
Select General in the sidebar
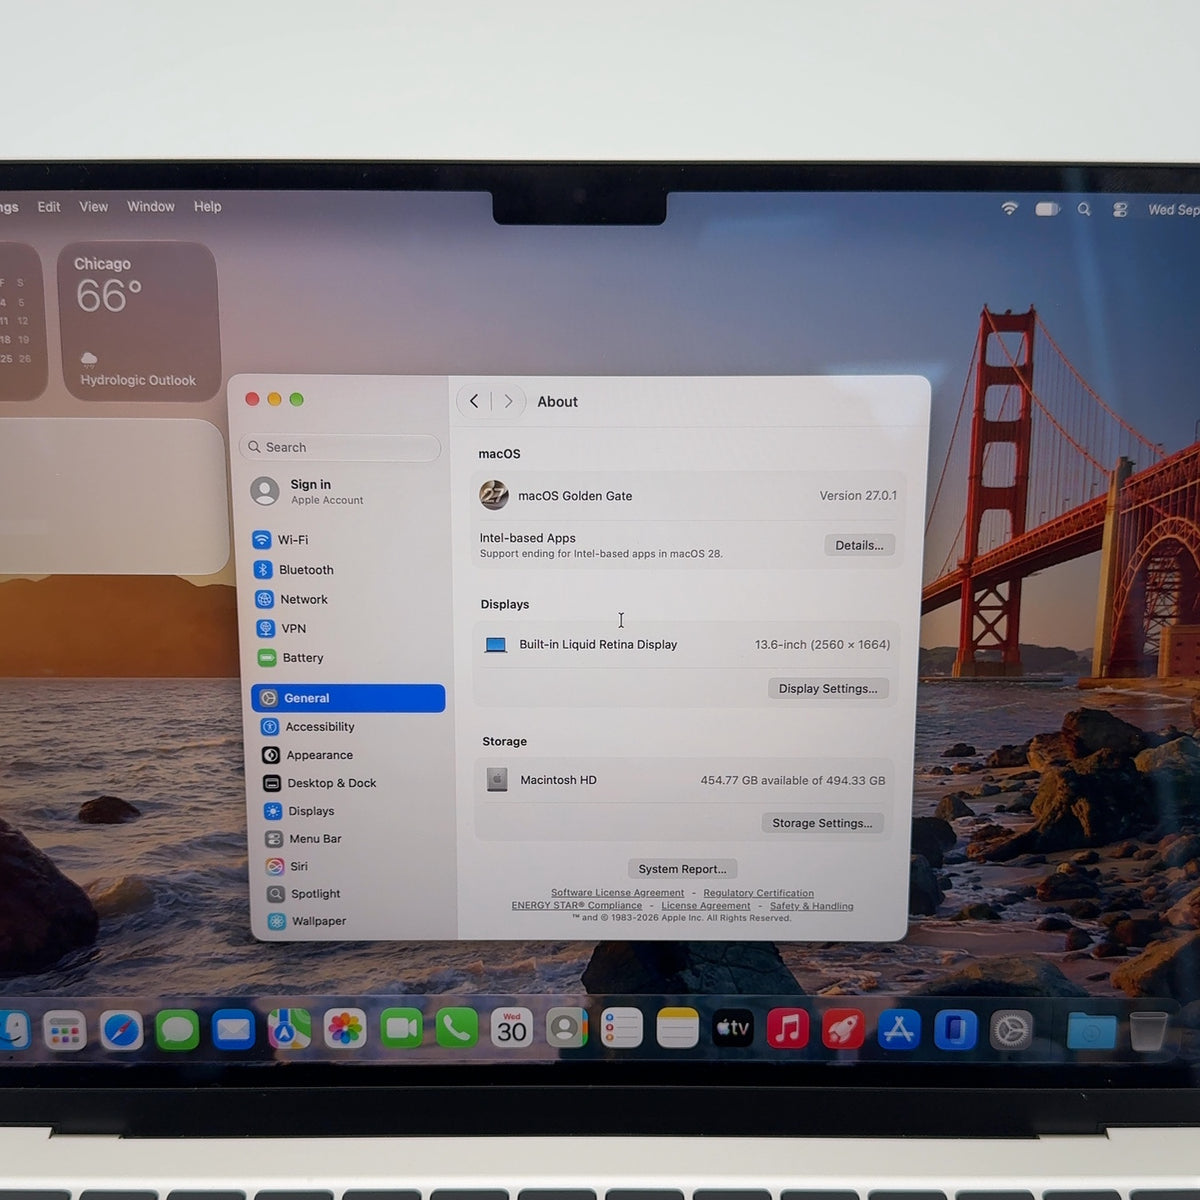[348, 698]
